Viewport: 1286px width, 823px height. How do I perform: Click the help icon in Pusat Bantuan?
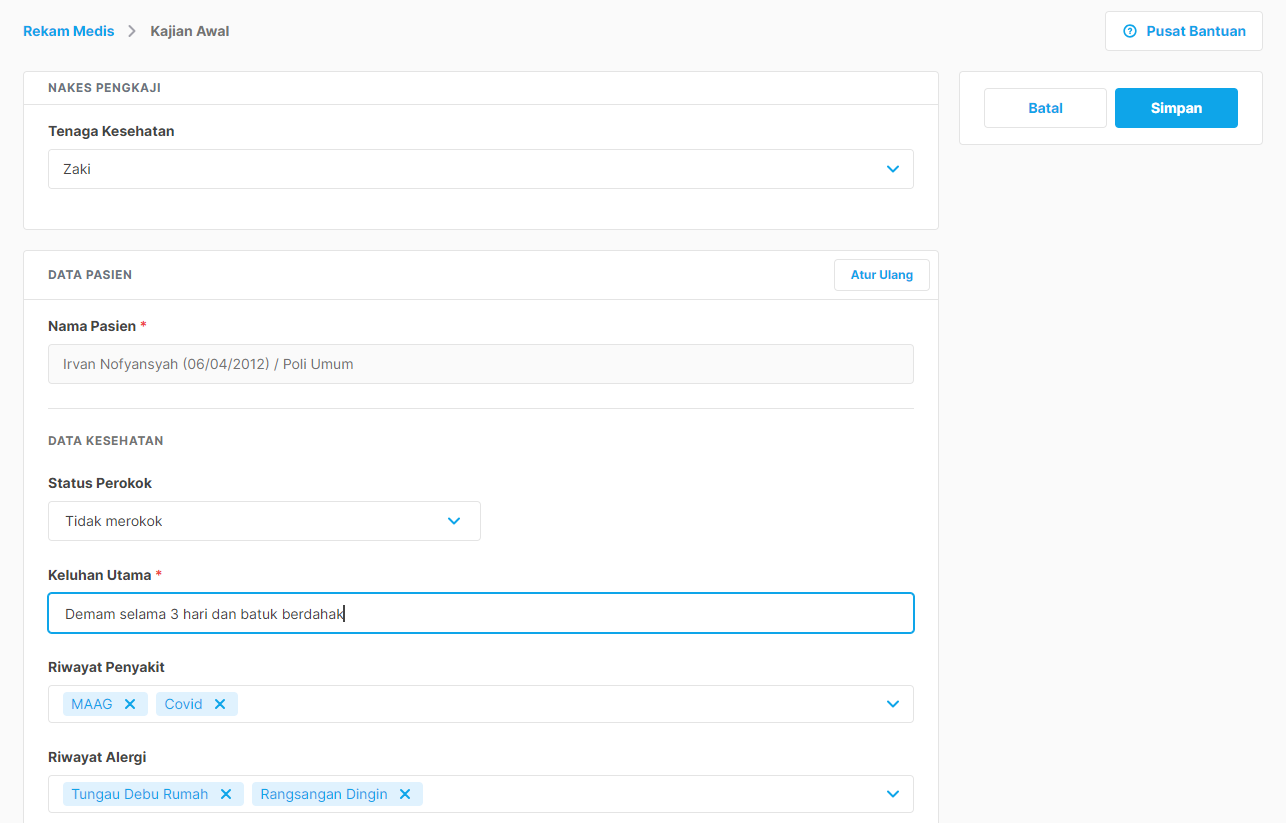1130,31
